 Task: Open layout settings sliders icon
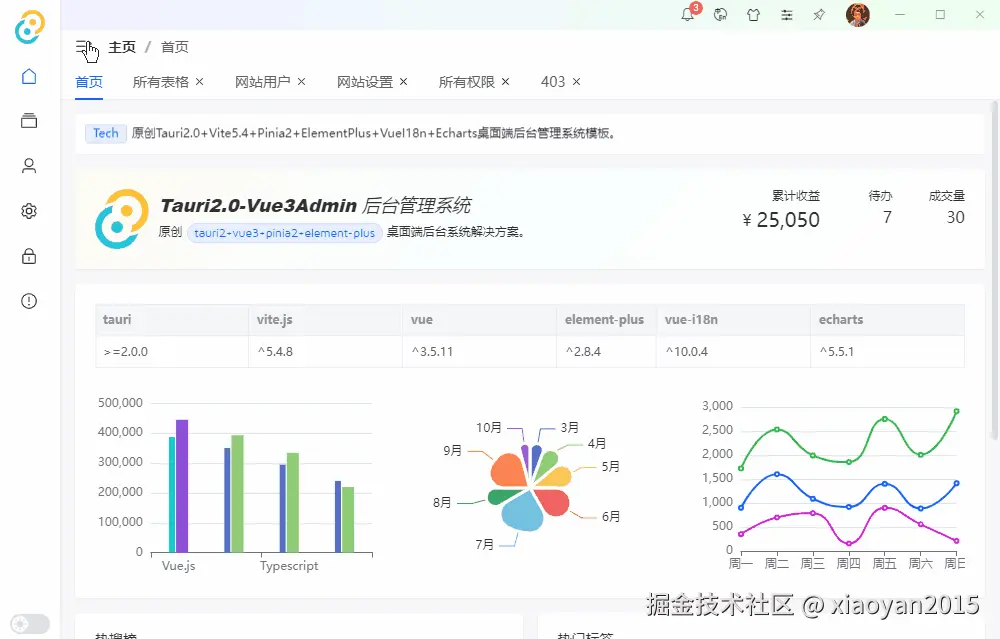click(787, 15)
